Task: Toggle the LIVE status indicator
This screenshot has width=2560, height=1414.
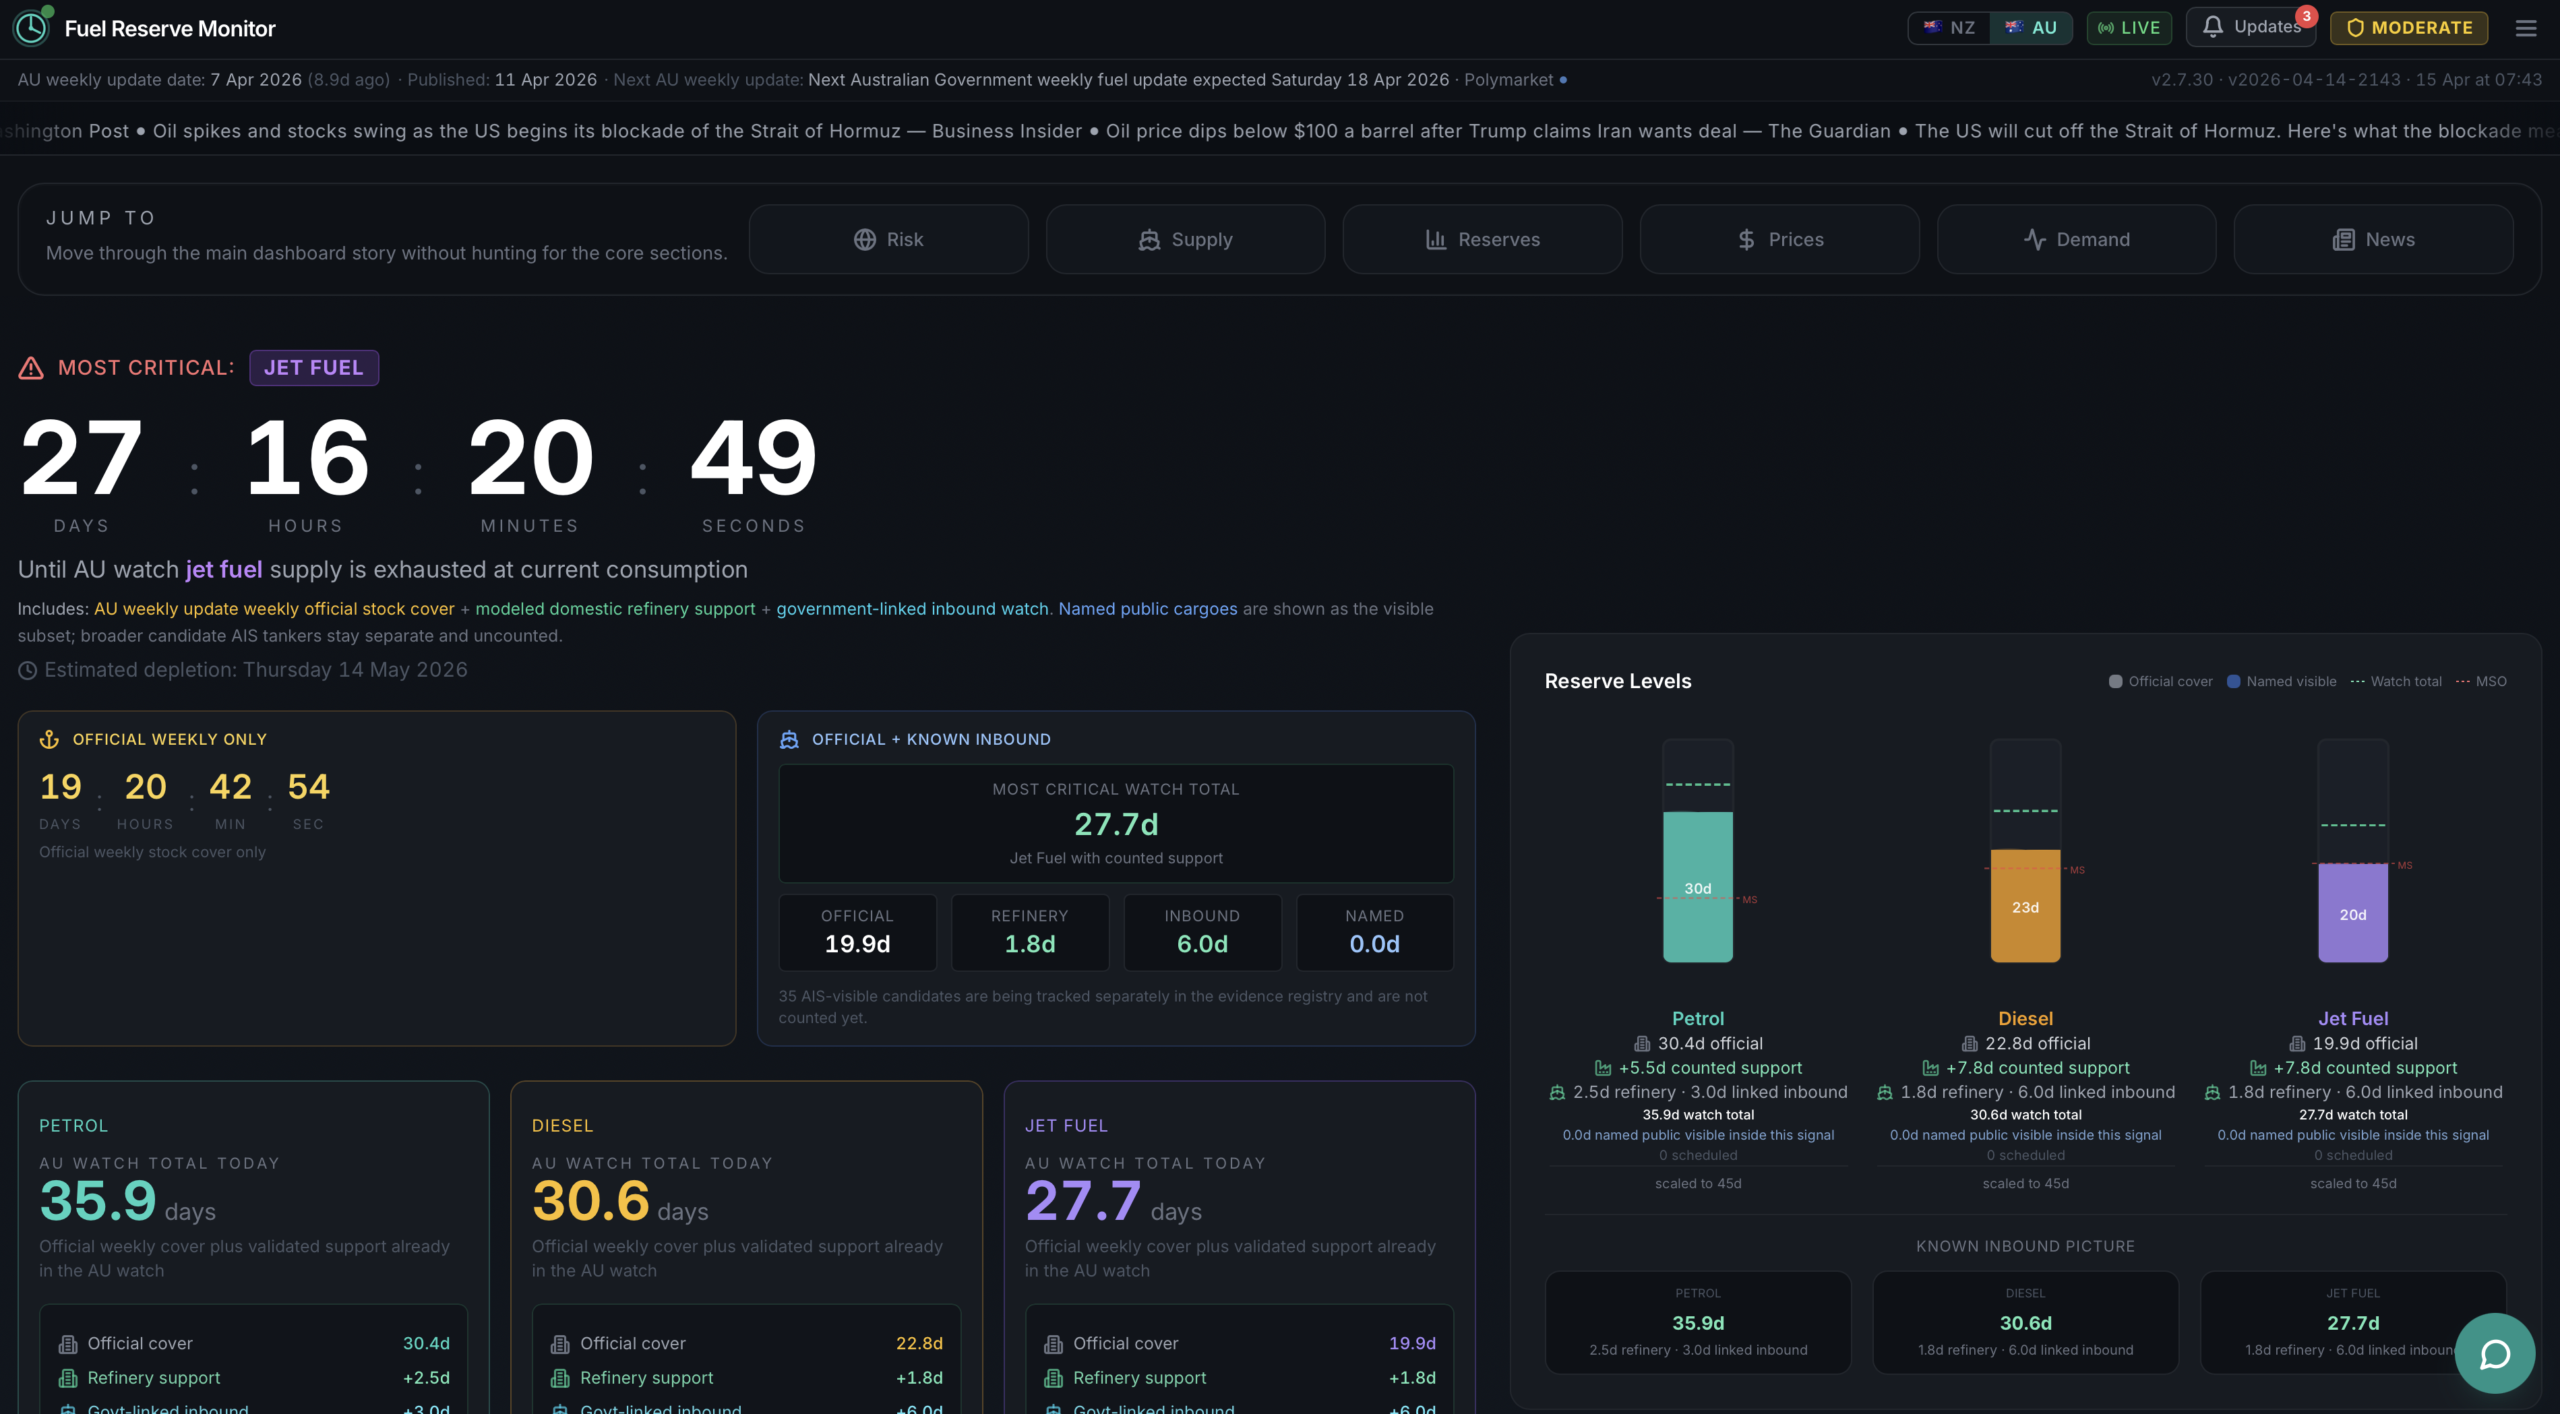Action: (x=2129, y=28)
